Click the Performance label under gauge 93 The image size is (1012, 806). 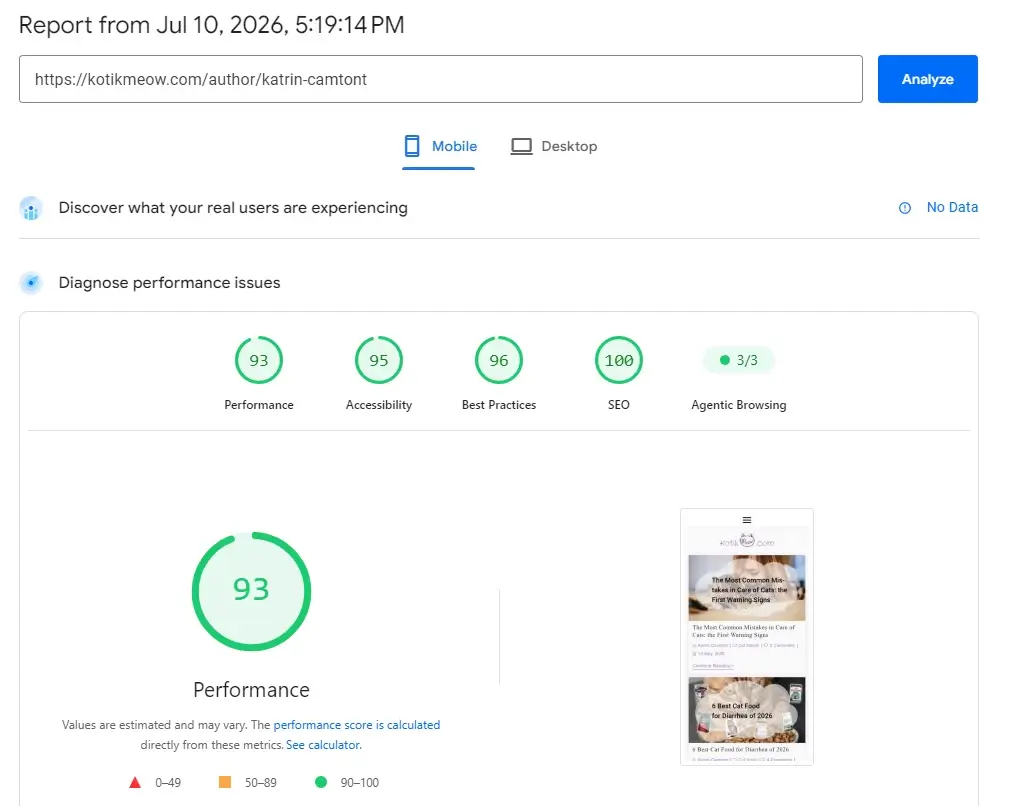(259, 405)
